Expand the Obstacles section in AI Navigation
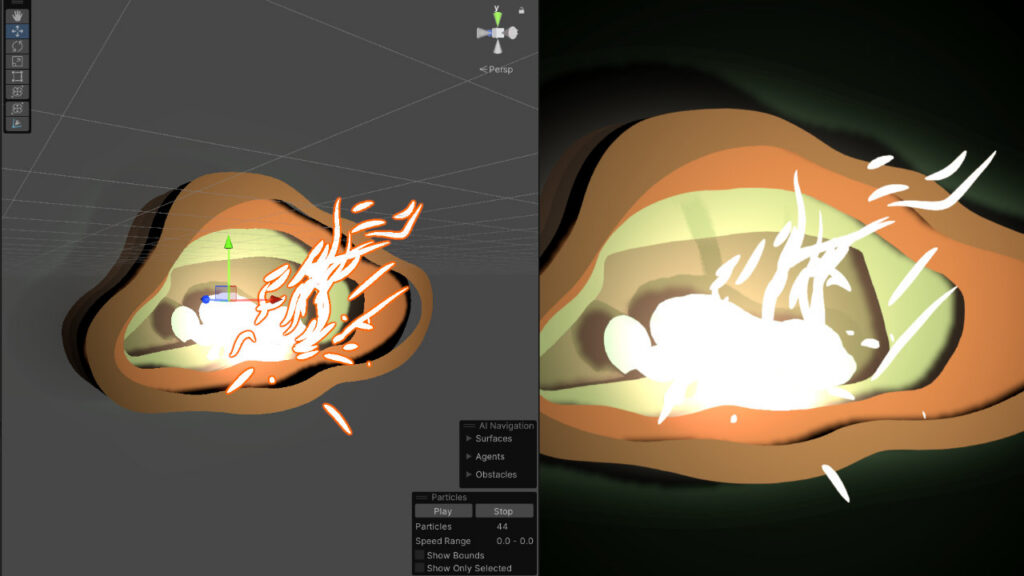Image resolution: width=1024 pixels, height=576 pixels. pos(469,474)
